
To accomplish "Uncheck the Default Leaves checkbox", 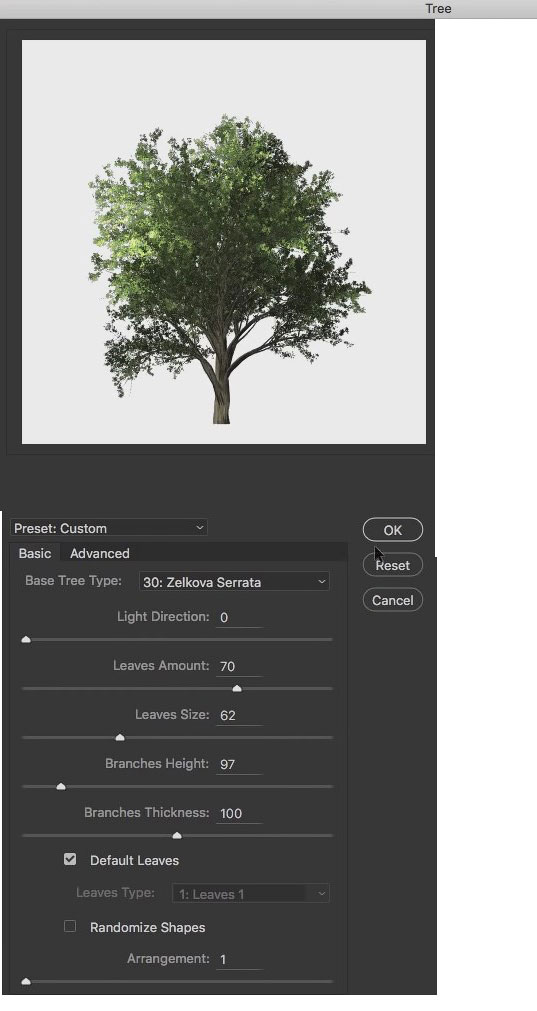I will point(70,859).
